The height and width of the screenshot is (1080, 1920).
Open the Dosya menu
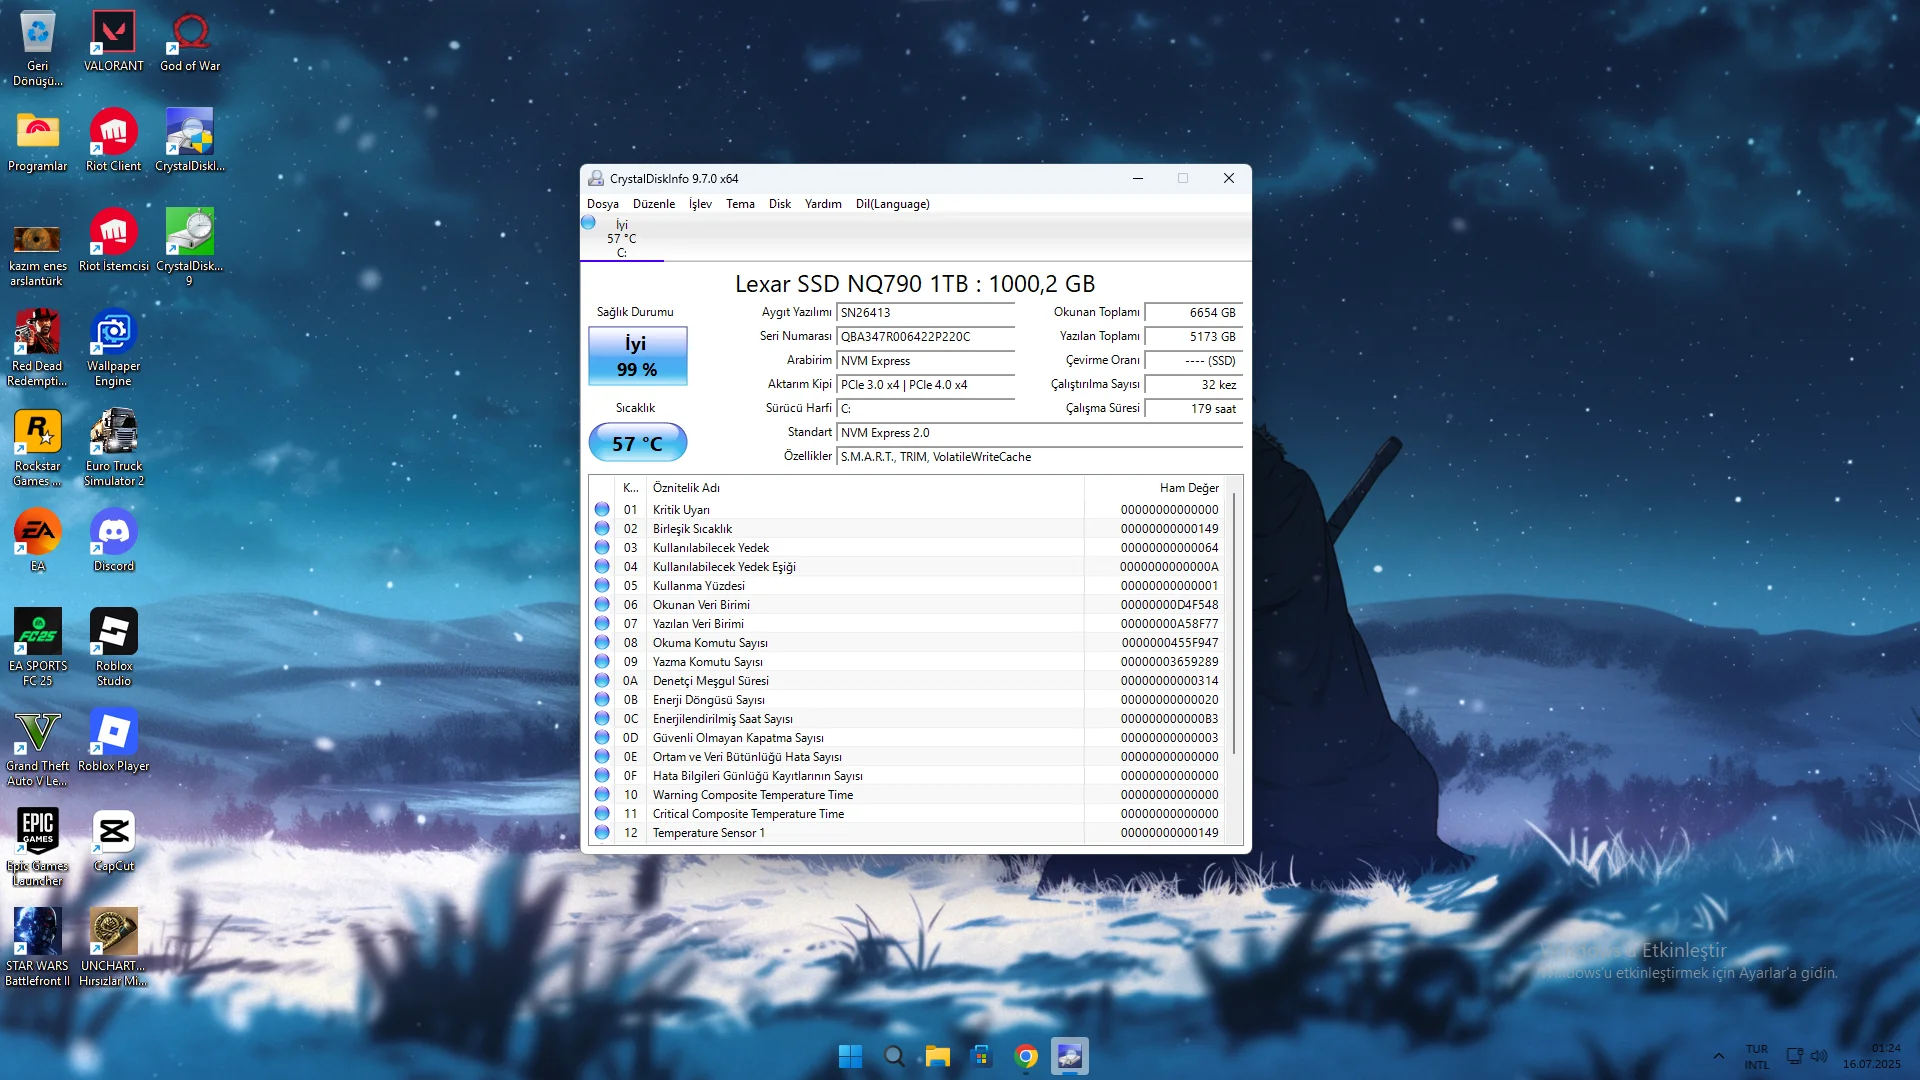[602, 204]
